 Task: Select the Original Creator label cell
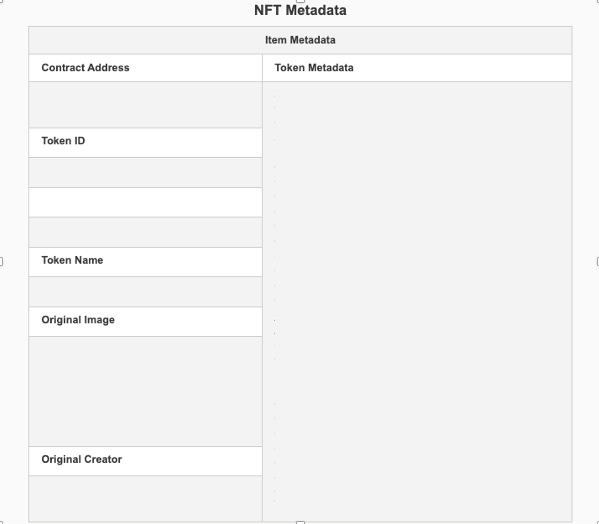pos(146,461)
